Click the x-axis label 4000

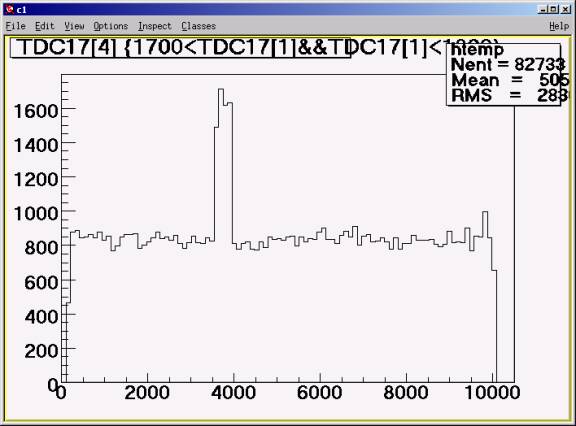point(233,393)
